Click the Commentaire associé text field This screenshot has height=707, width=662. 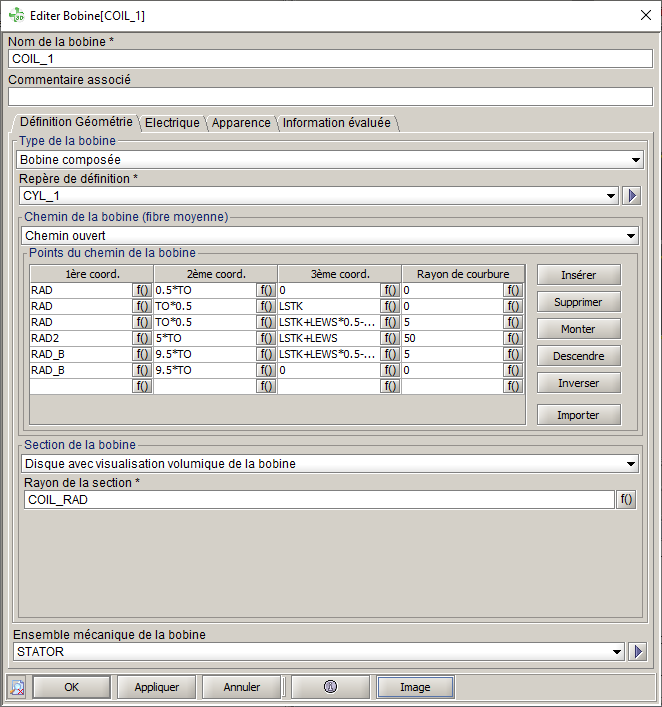click(330, 97)
